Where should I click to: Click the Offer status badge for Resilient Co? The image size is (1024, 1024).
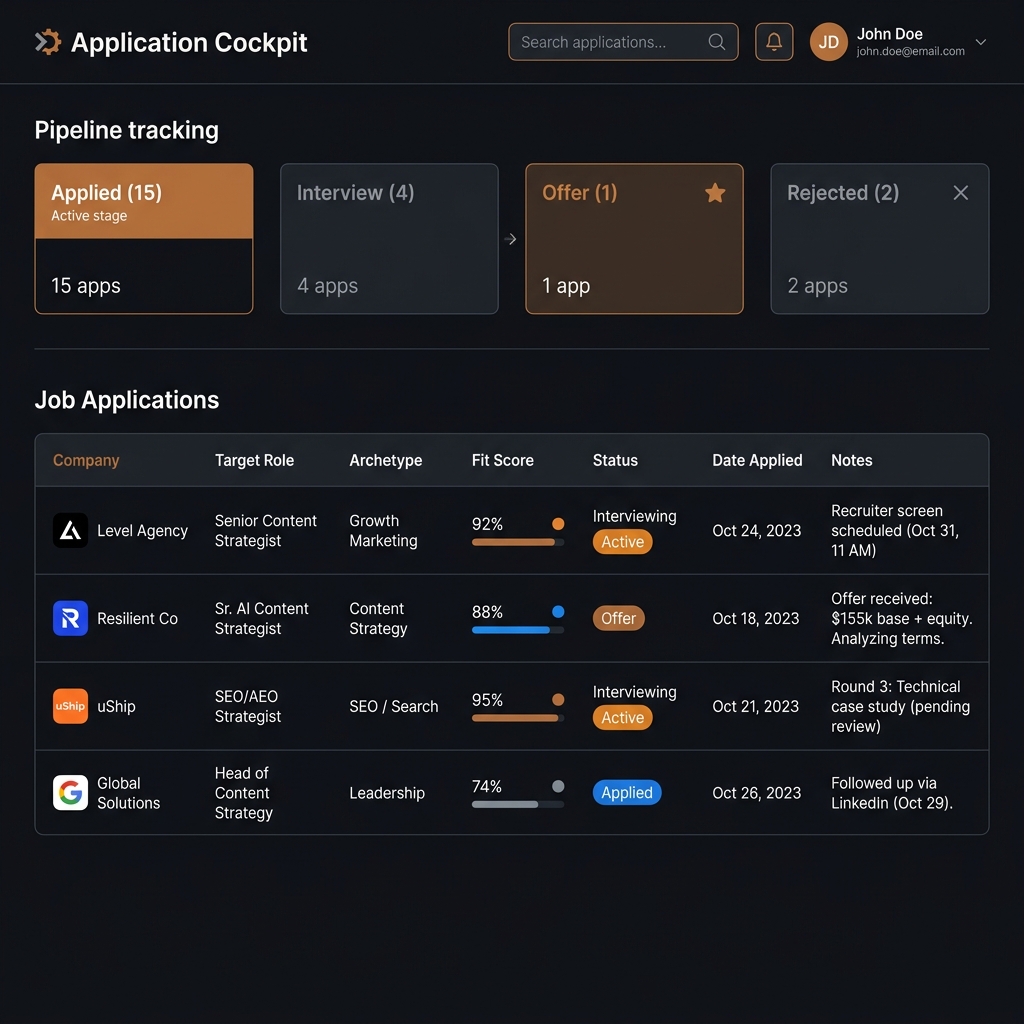coord(618,618)
